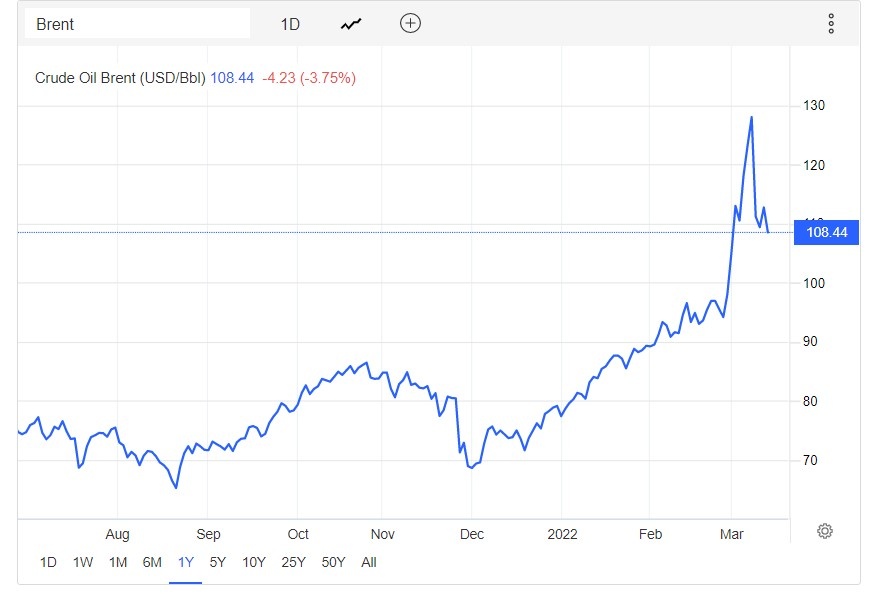885x594 pixels.
Task: Select the 1W time range
Action: (83, 562)
